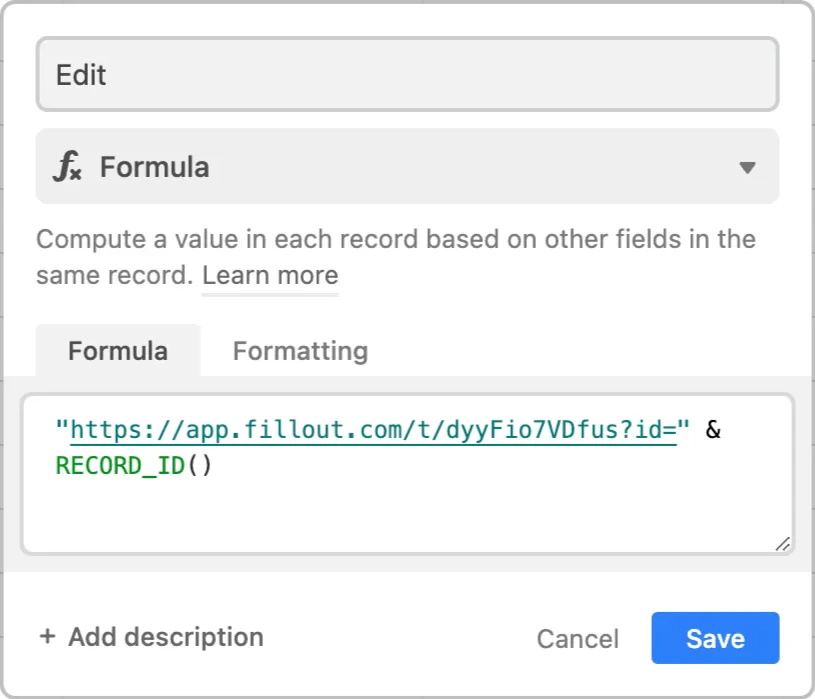Click the field name box showing Edit
This screenshot has height=699, width=815.
(x=407, y=74)
